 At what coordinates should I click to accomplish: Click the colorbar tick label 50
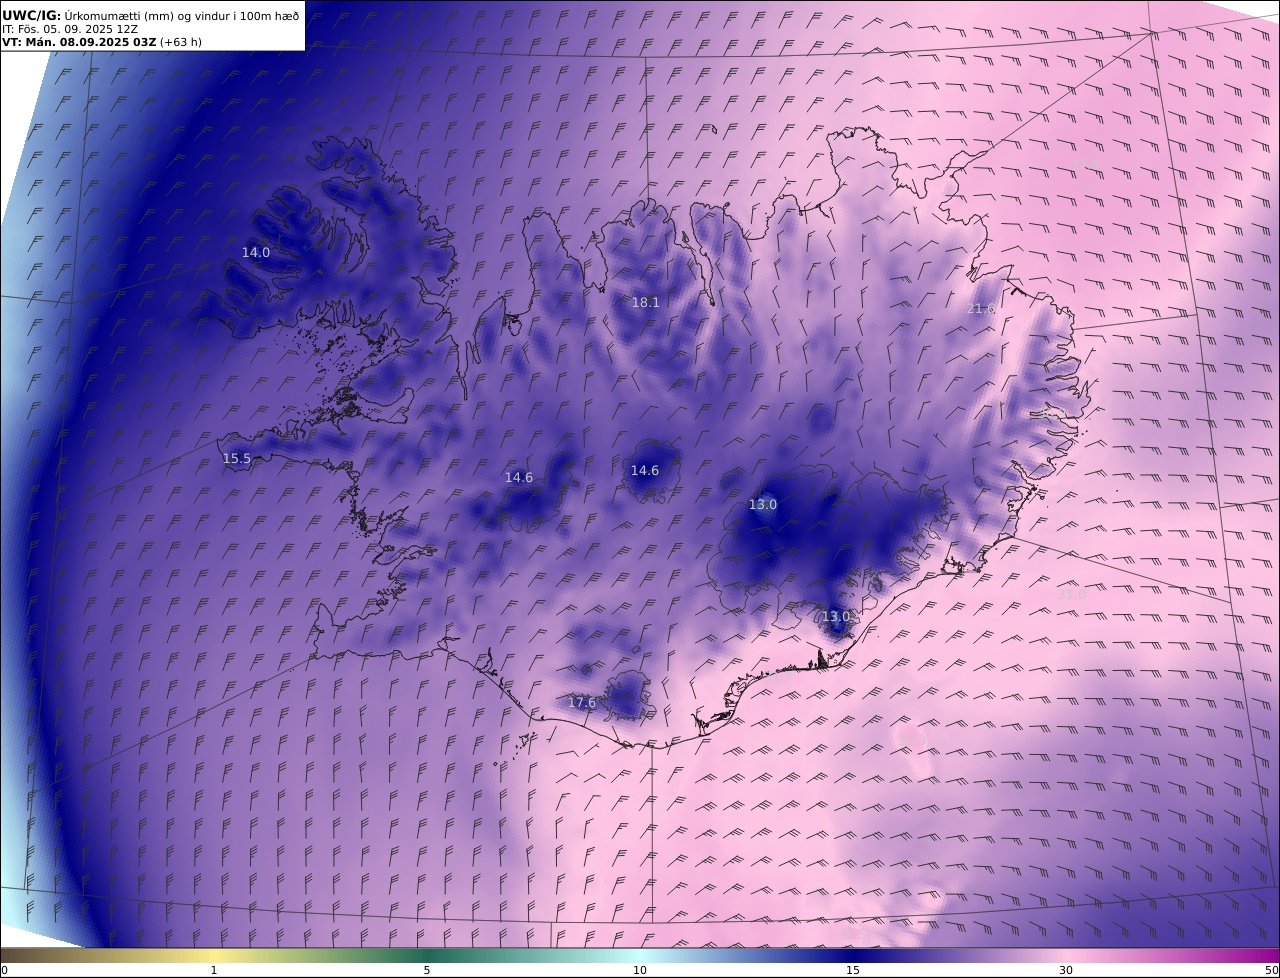point(1272,970)
